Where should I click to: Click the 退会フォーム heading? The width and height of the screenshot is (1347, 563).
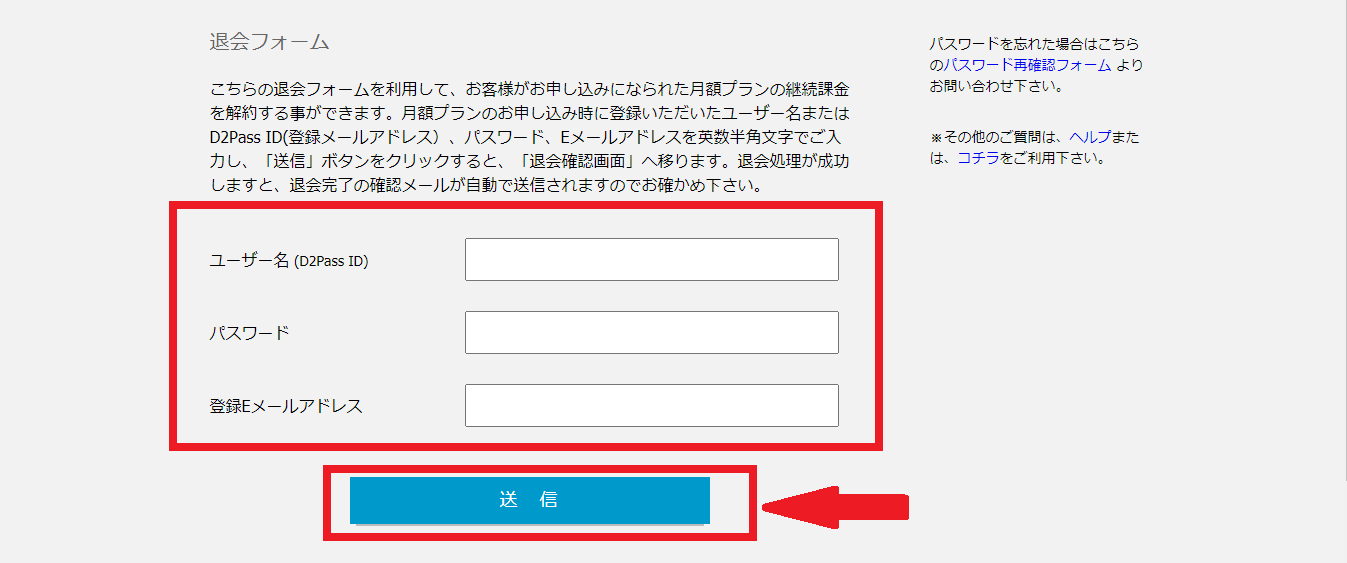(269, 42)
